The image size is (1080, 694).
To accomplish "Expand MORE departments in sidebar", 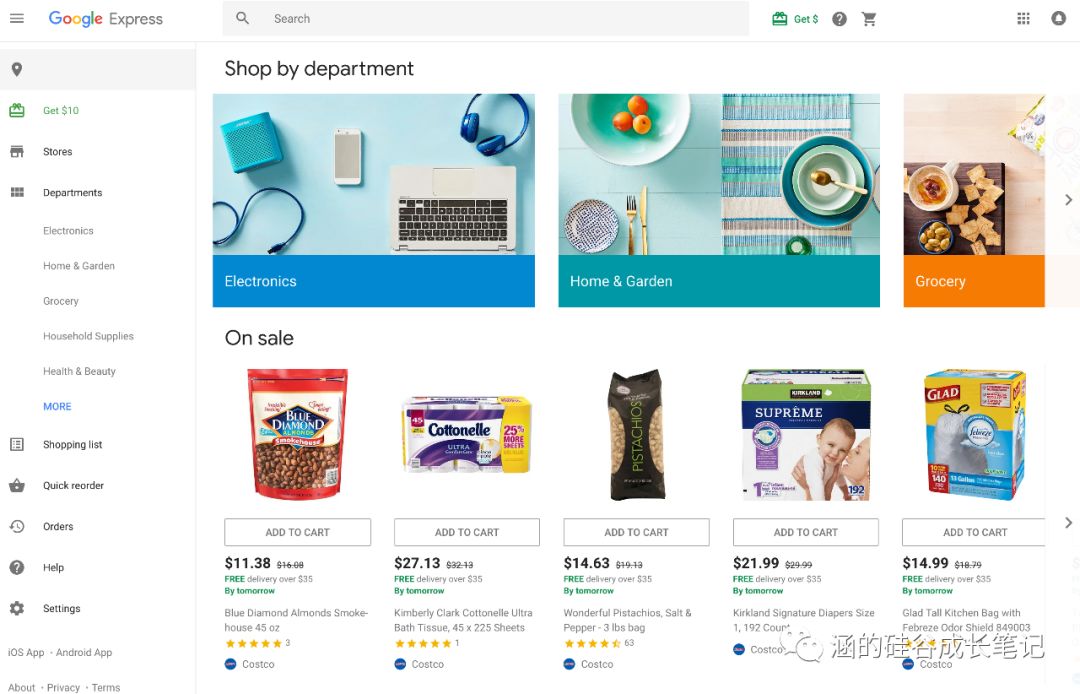I will click(x=57, y=406).
